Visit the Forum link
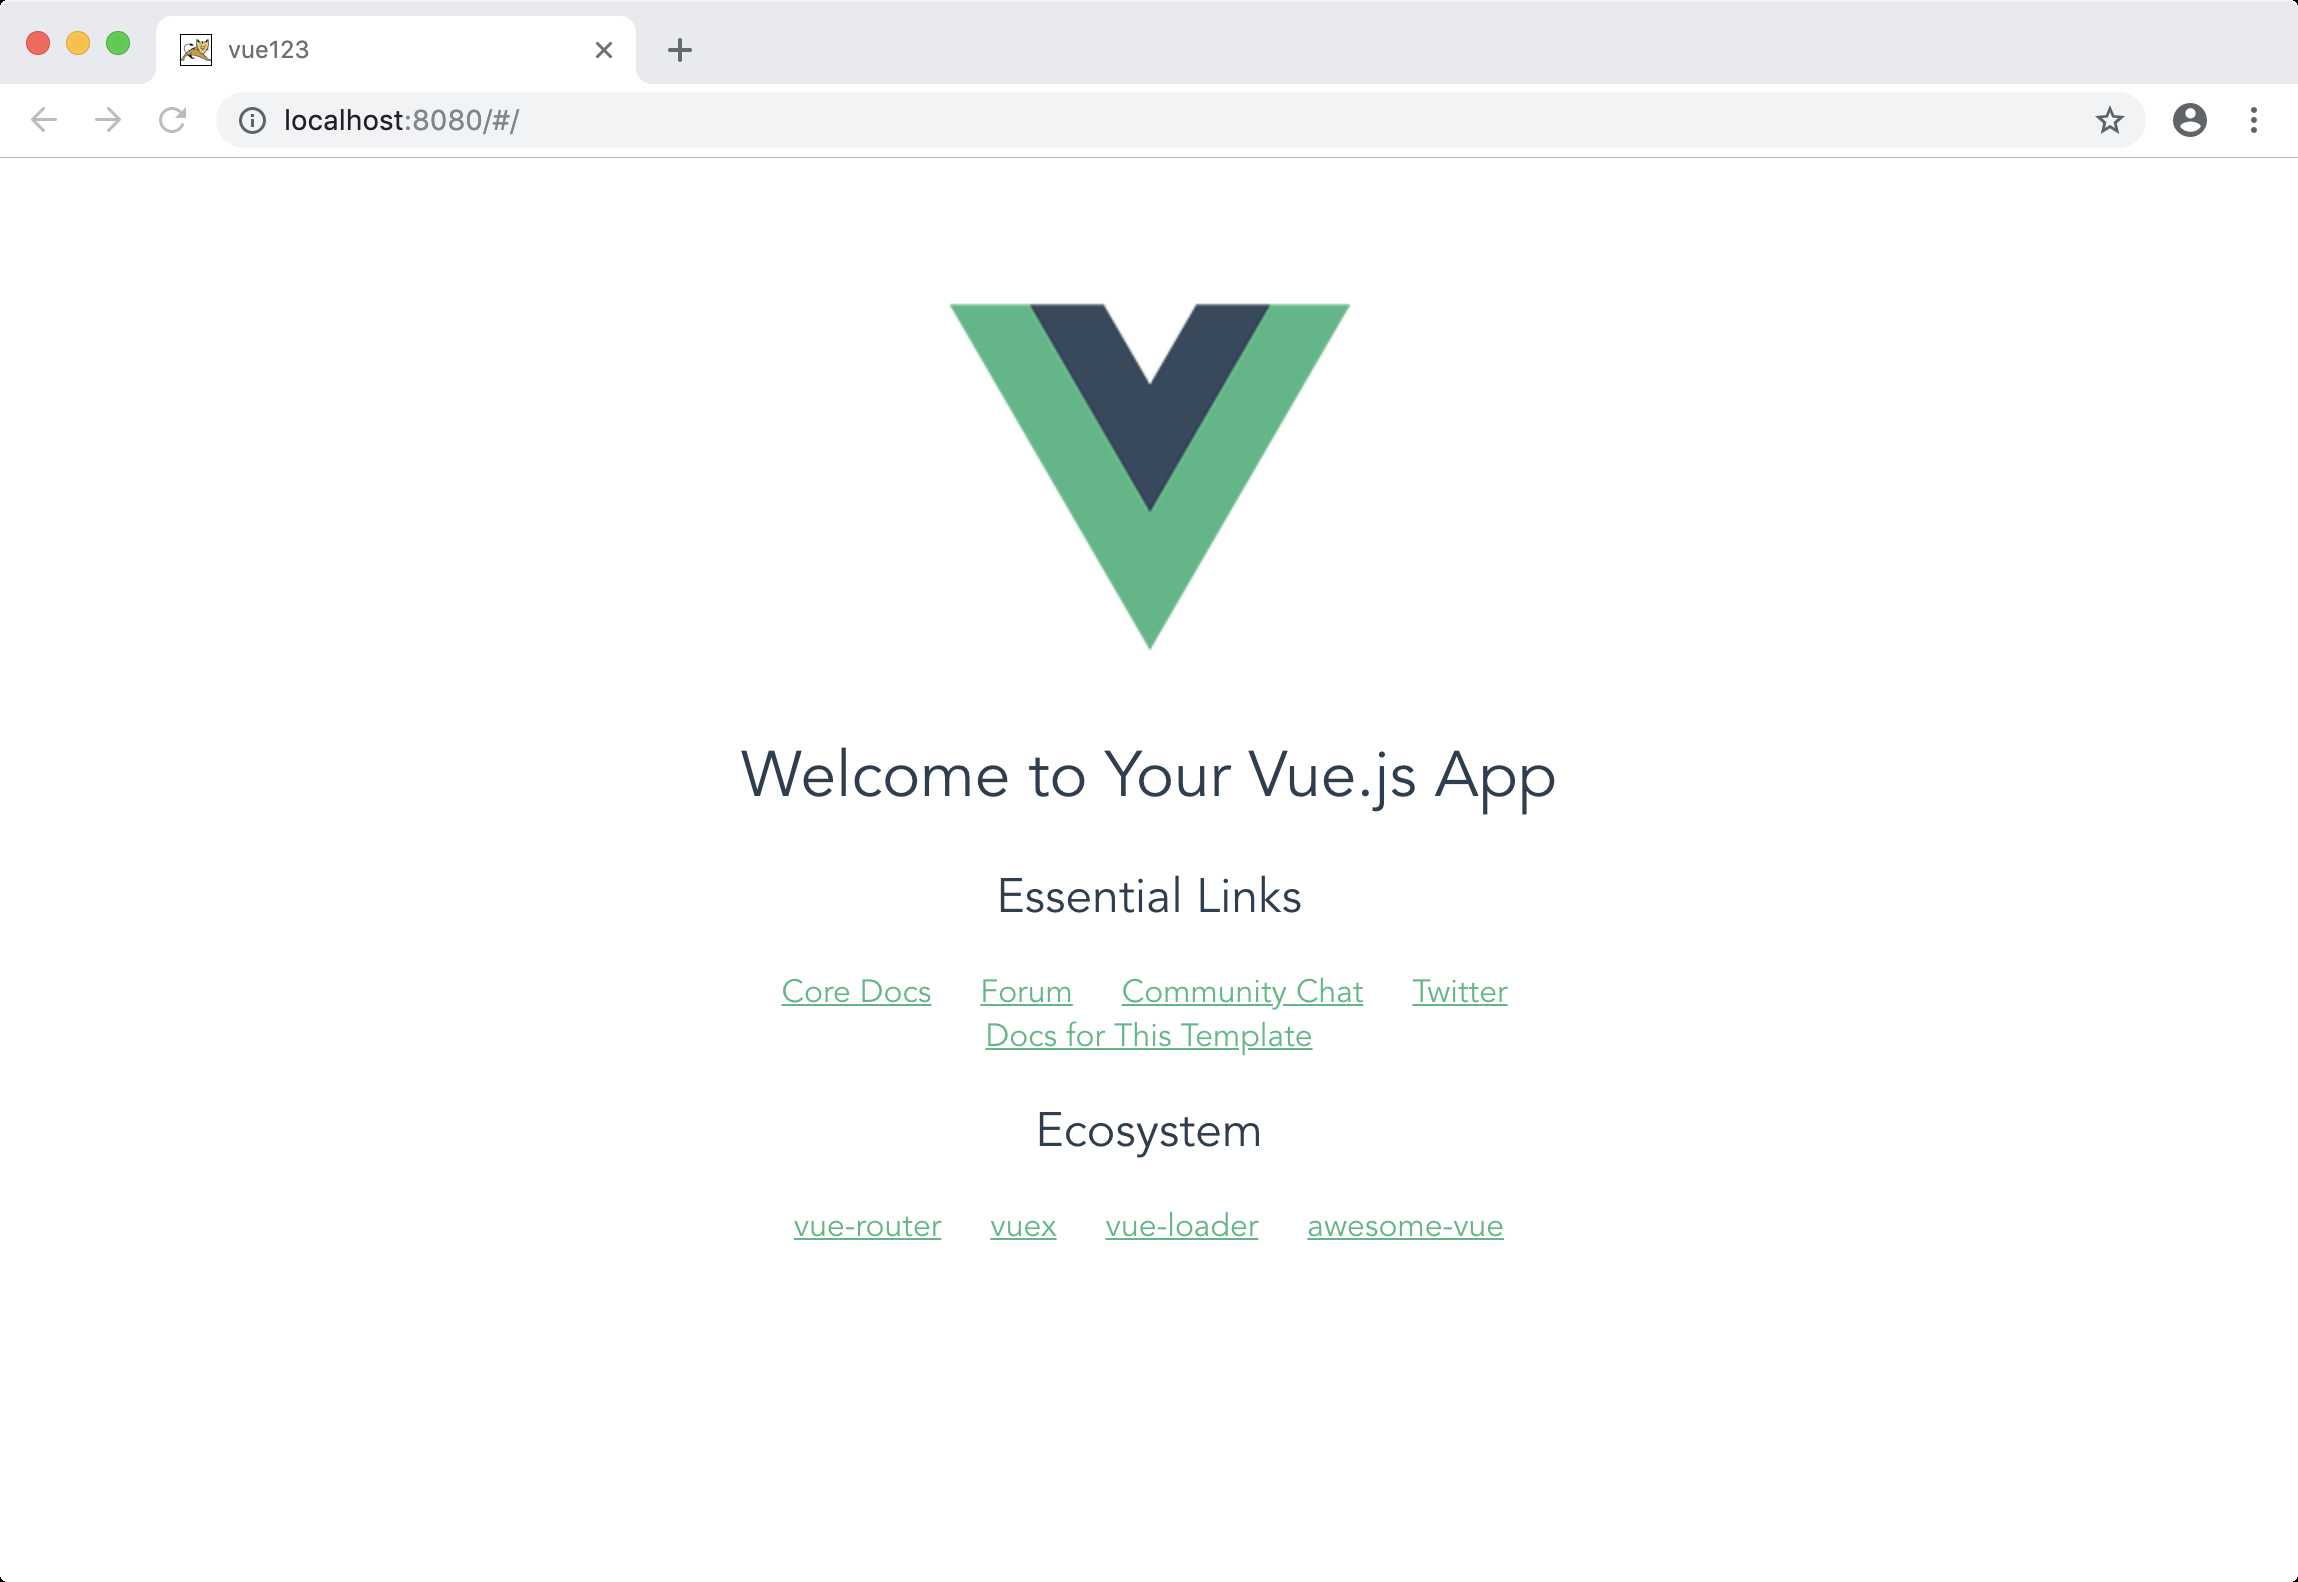The width and height of the screenshot is (2298, 1582). [x=1026, y=991]
